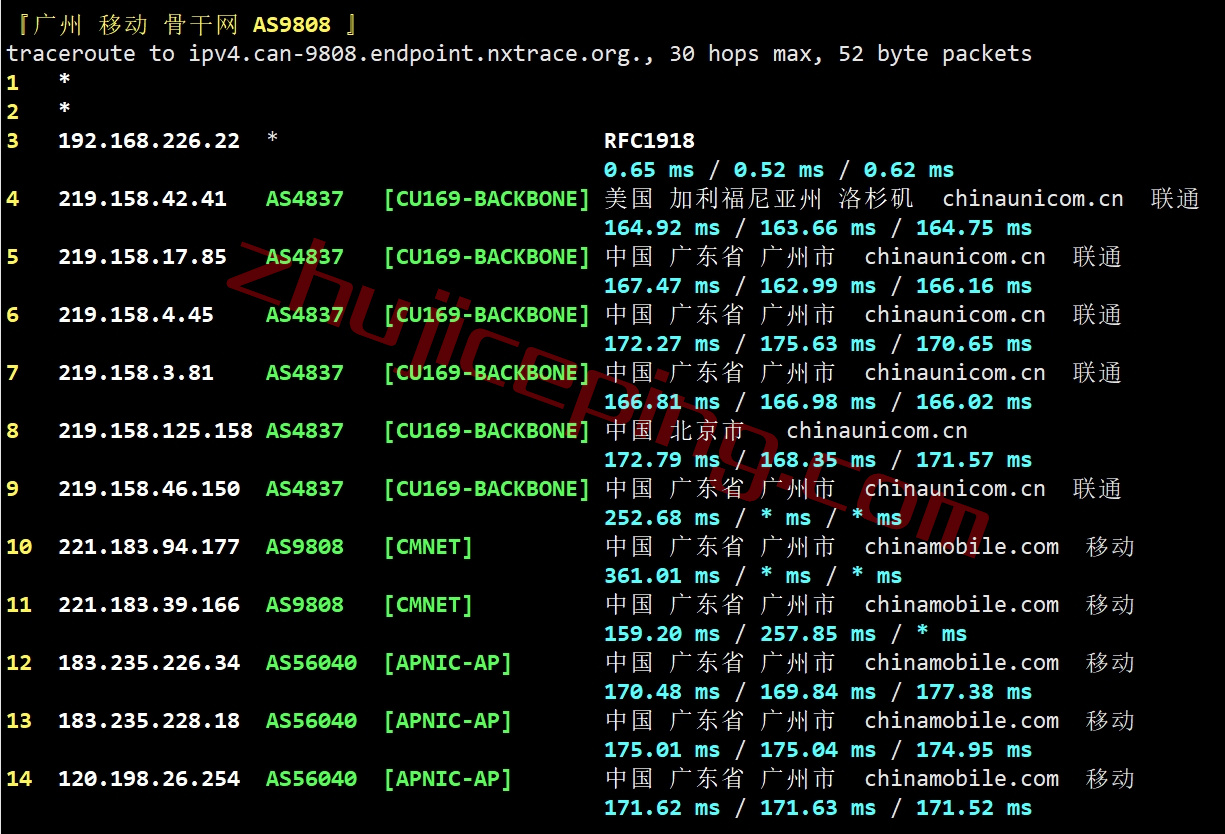This screenshot has width=1225, height=834.
Task: Select IP 219.158.3.81
Action: [x=136, y=373]
